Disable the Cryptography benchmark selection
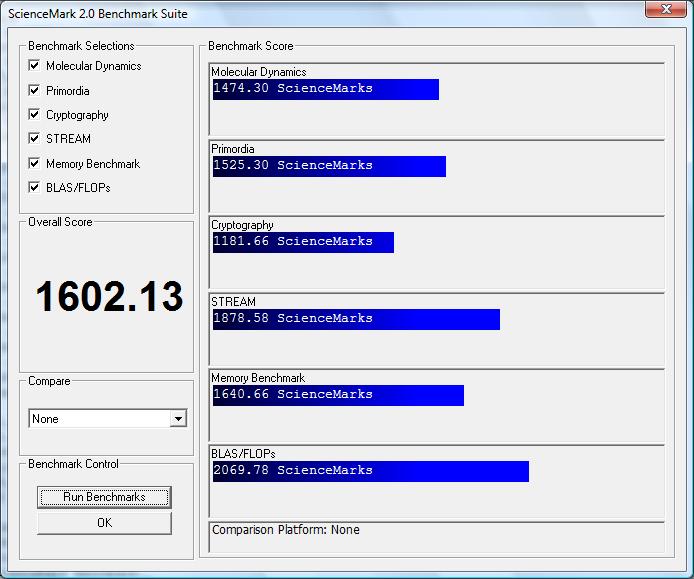 [34, 114]
